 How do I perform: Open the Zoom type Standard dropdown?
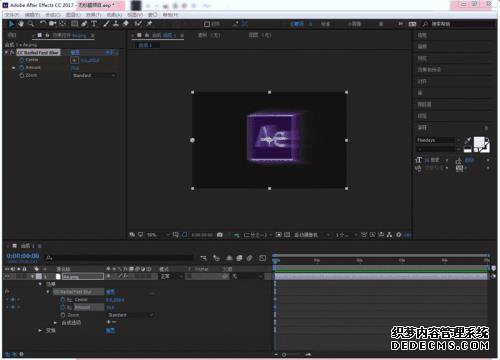click(94, 76)
